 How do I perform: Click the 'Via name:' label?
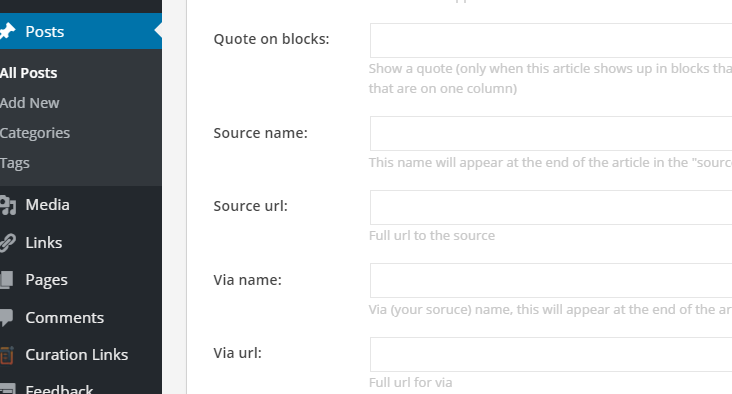(247, 280)
